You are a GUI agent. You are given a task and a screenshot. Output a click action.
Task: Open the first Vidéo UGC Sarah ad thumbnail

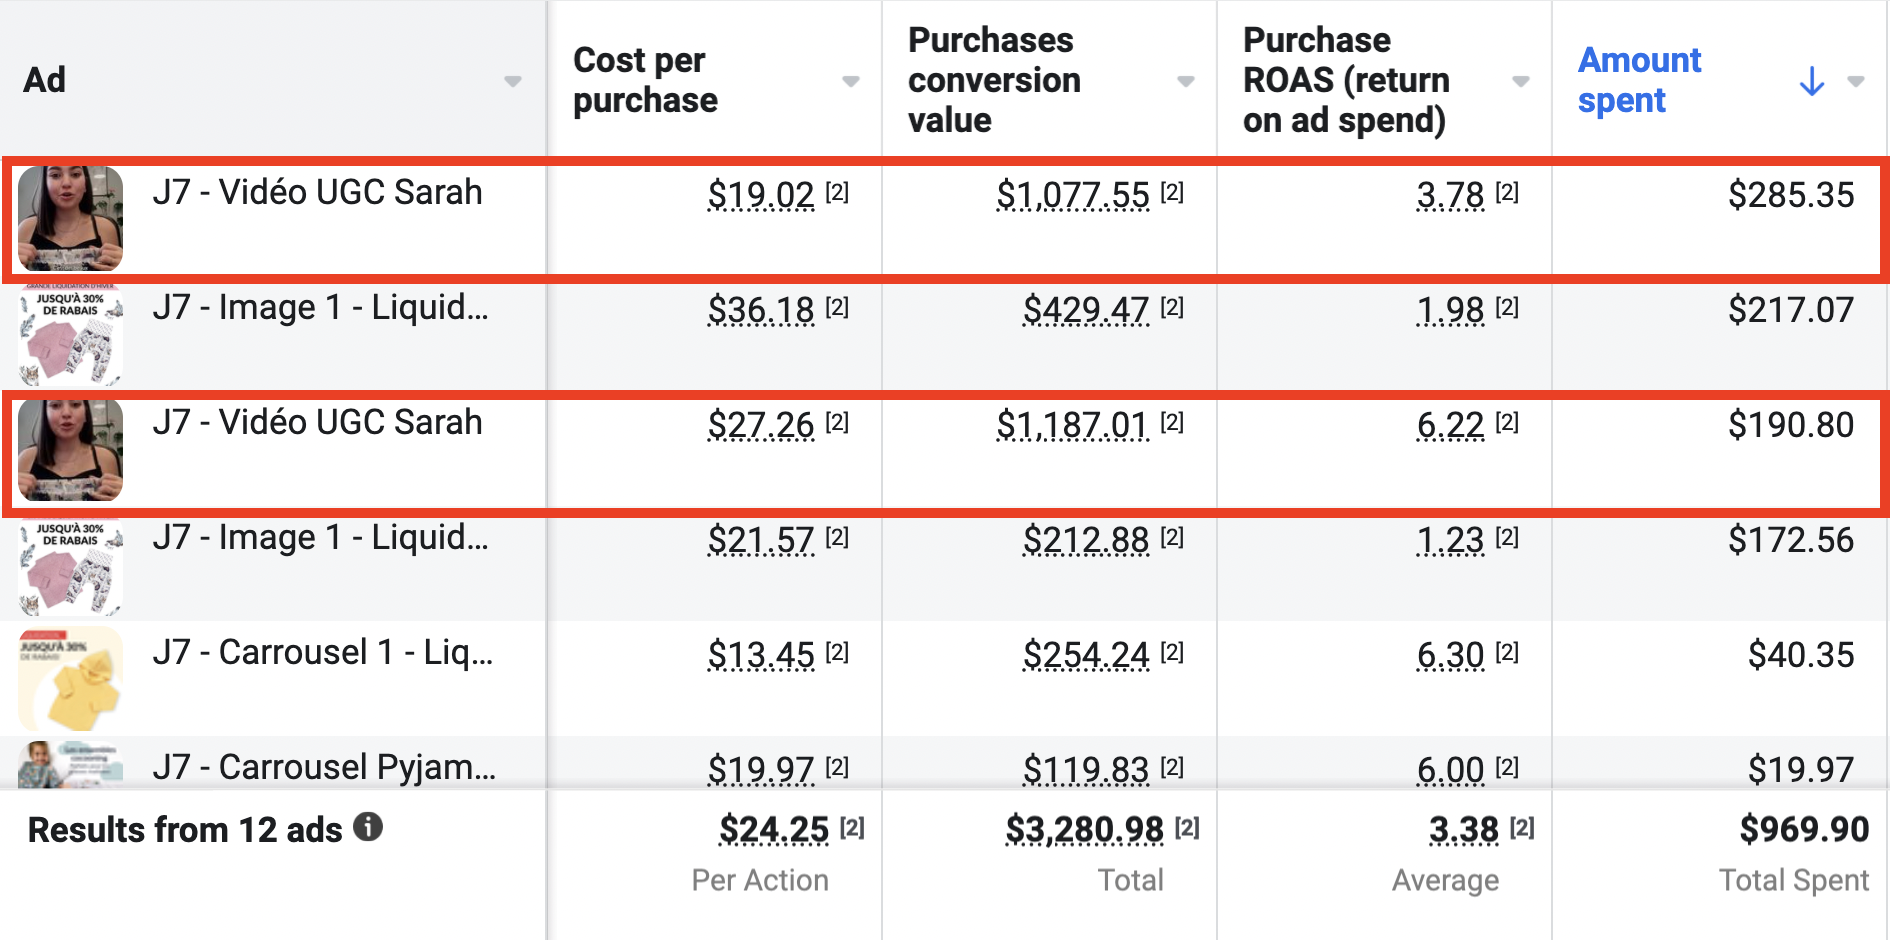point(70,218)
